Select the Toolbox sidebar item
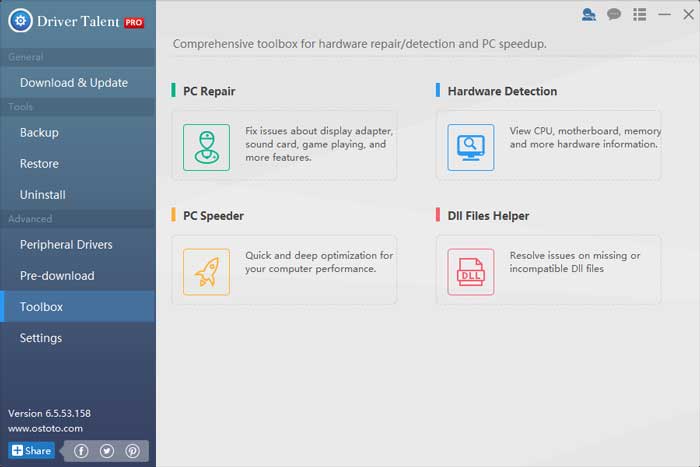Viewport: 700px width, 467px height. (x=78, y=307)
